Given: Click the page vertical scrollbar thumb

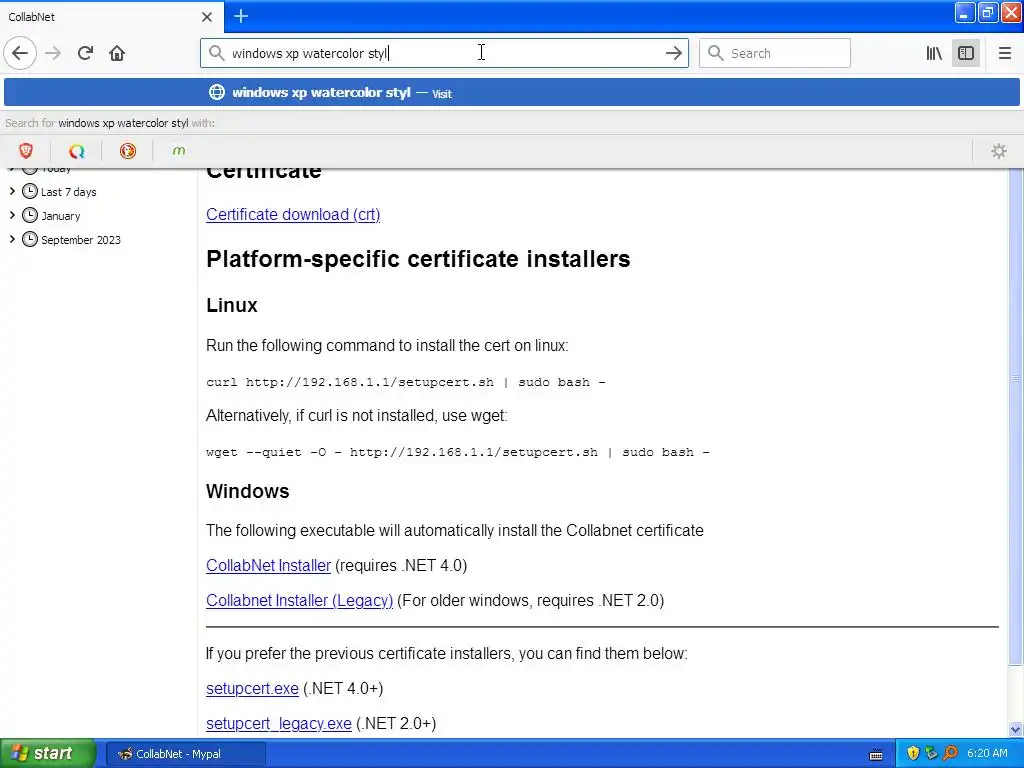Looking at the screenshot, I should [x=1015, y=415].
